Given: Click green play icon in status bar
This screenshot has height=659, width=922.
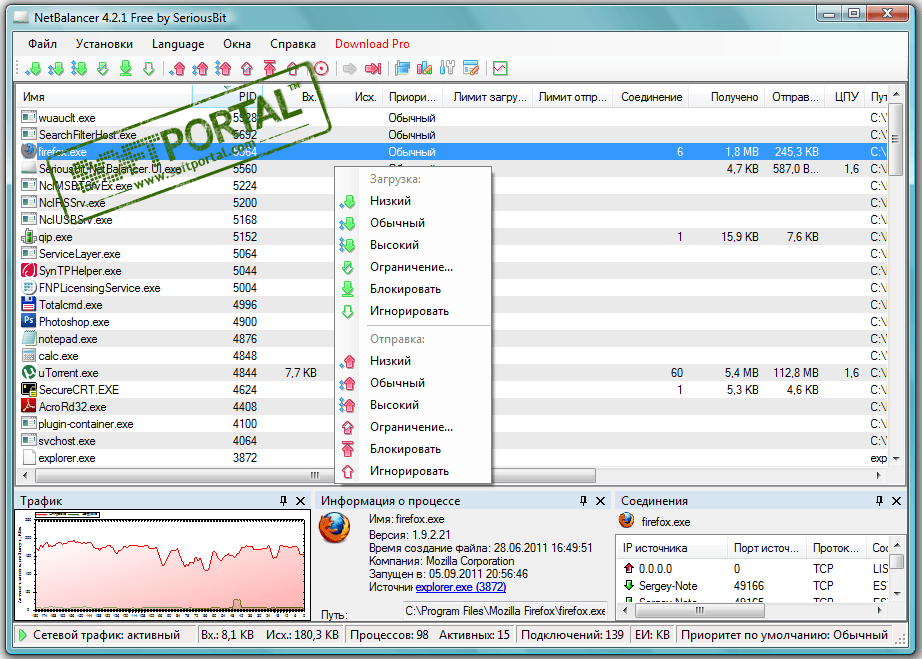Looking at the screenshot, I should pyautogui.click(x=23, y=635).
